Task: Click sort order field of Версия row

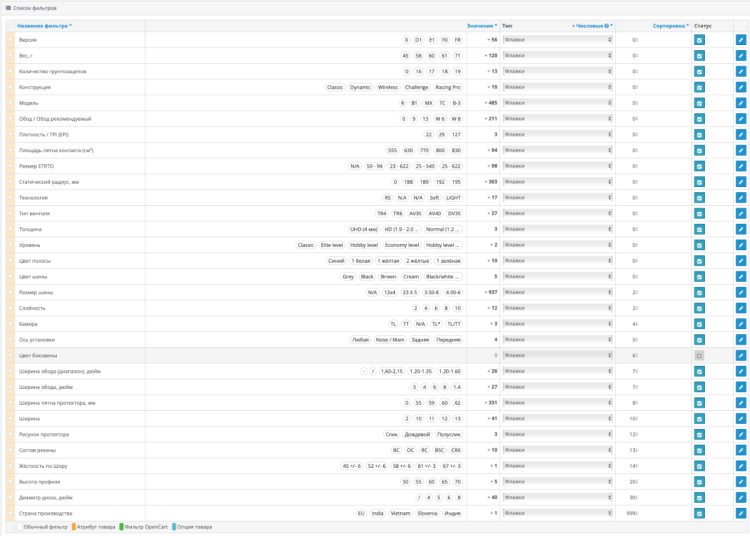Action: click(x=634, y=40)
